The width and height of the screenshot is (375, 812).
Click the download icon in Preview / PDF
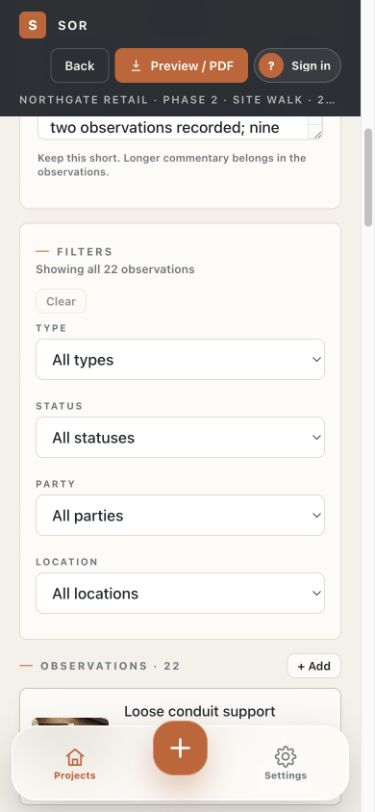click(136, 66)
